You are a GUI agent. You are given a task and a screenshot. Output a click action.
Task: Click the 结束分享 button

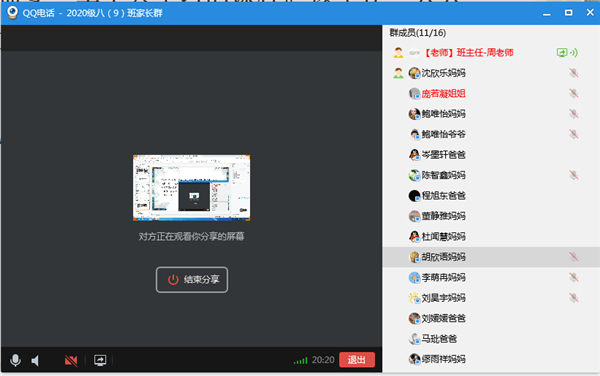pyautogui.click(x=192, y=280)
